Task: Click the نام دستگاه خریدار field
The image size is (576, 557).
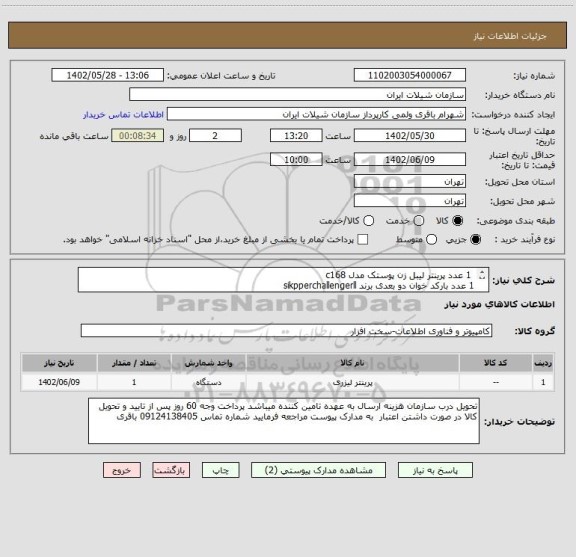Action: [298, 95]
